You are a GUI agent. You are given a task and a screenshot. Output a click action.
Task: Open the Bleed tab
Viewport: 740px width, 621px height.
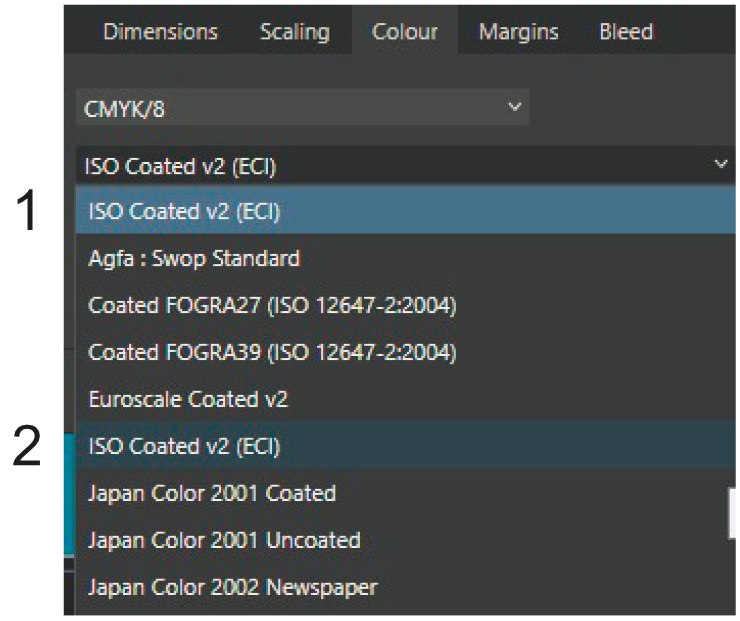pyautogui.click(x=626, y=32)
